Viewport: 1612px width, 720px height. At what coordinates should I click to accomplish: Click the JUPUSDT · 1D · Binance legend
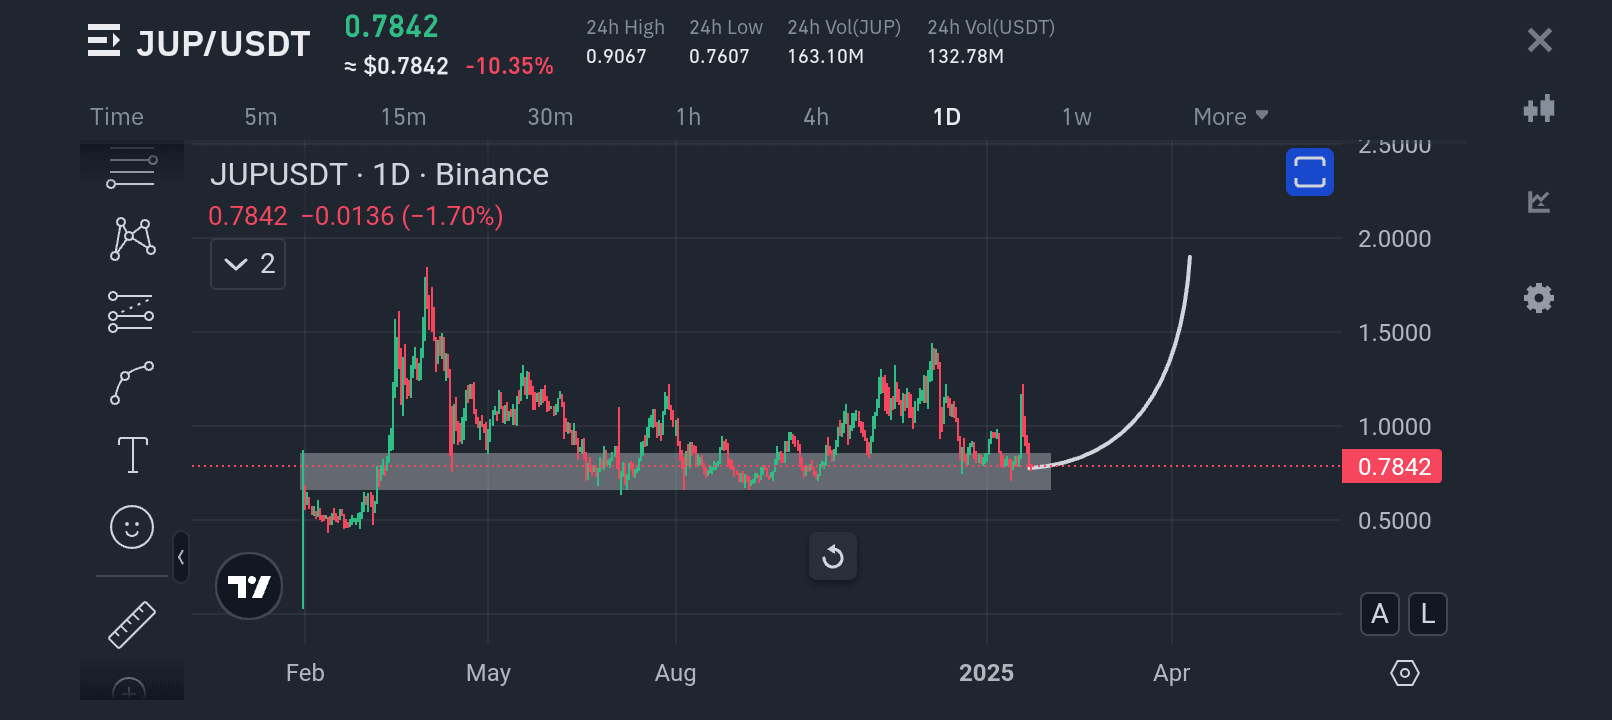click(x=379, y=175)
